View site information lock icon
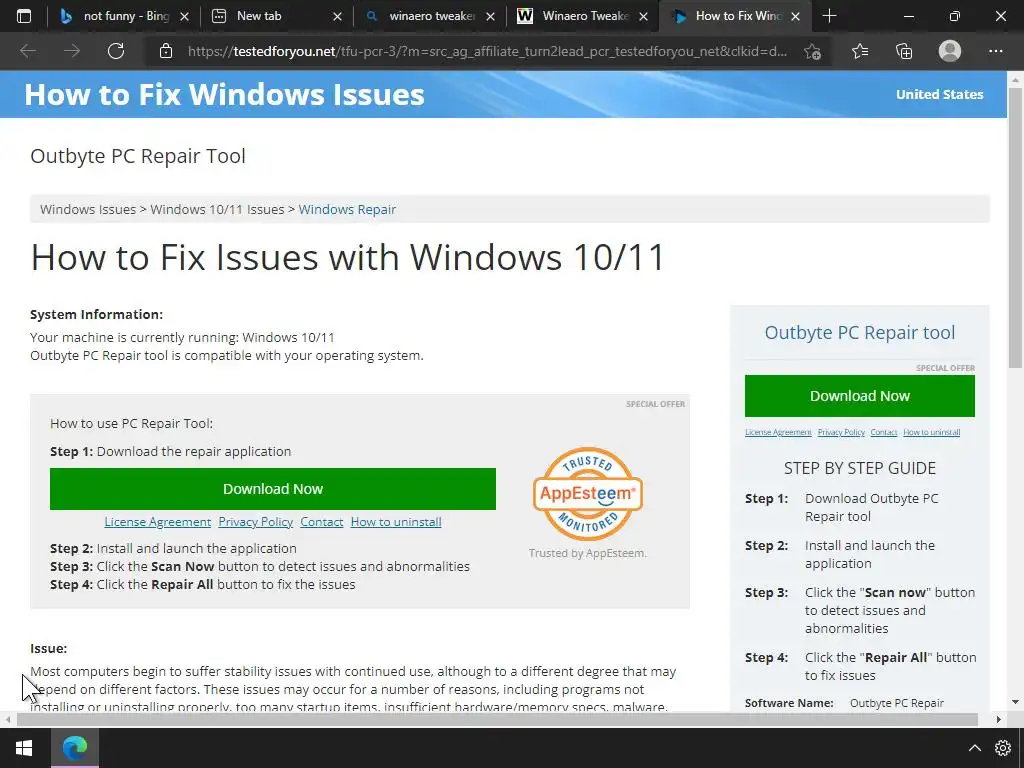 (x=166, y=51)
